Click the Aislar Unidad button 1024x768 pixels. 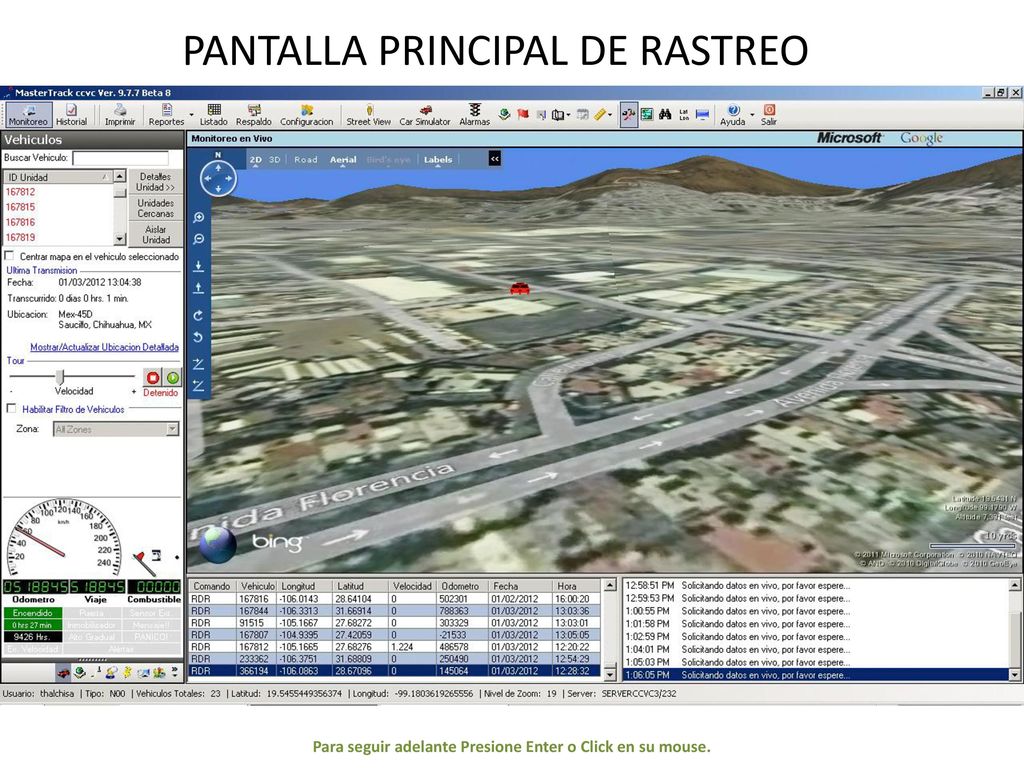155,234
